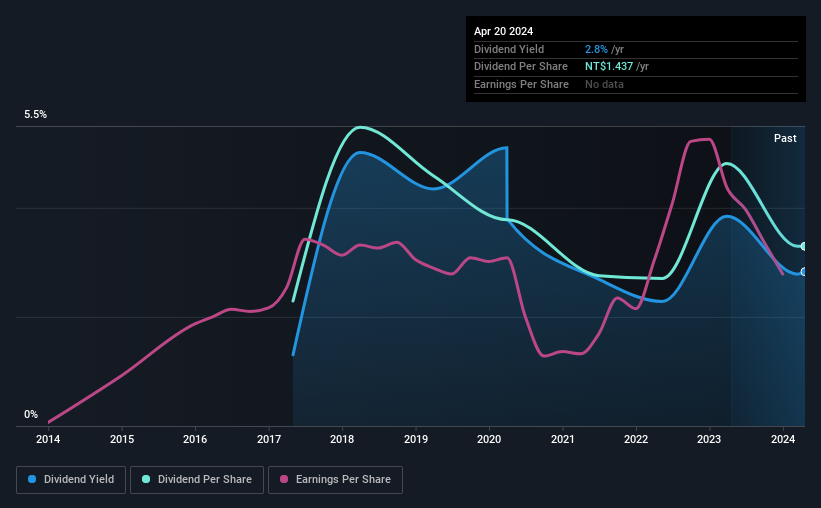The image size is (821, 508).
Task: Select the 2024 label on the x-axis
Action: pos(783,439)
